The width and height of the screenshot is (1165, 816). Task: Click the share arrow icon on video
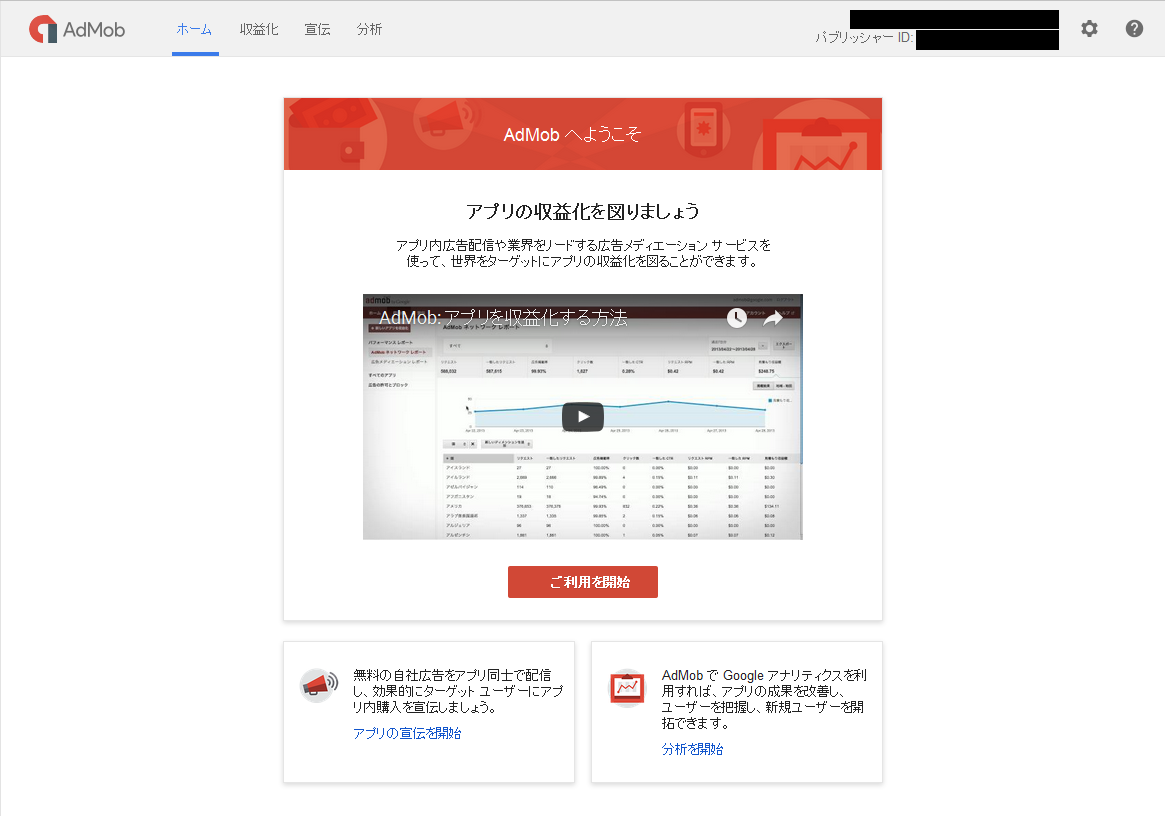773,318
